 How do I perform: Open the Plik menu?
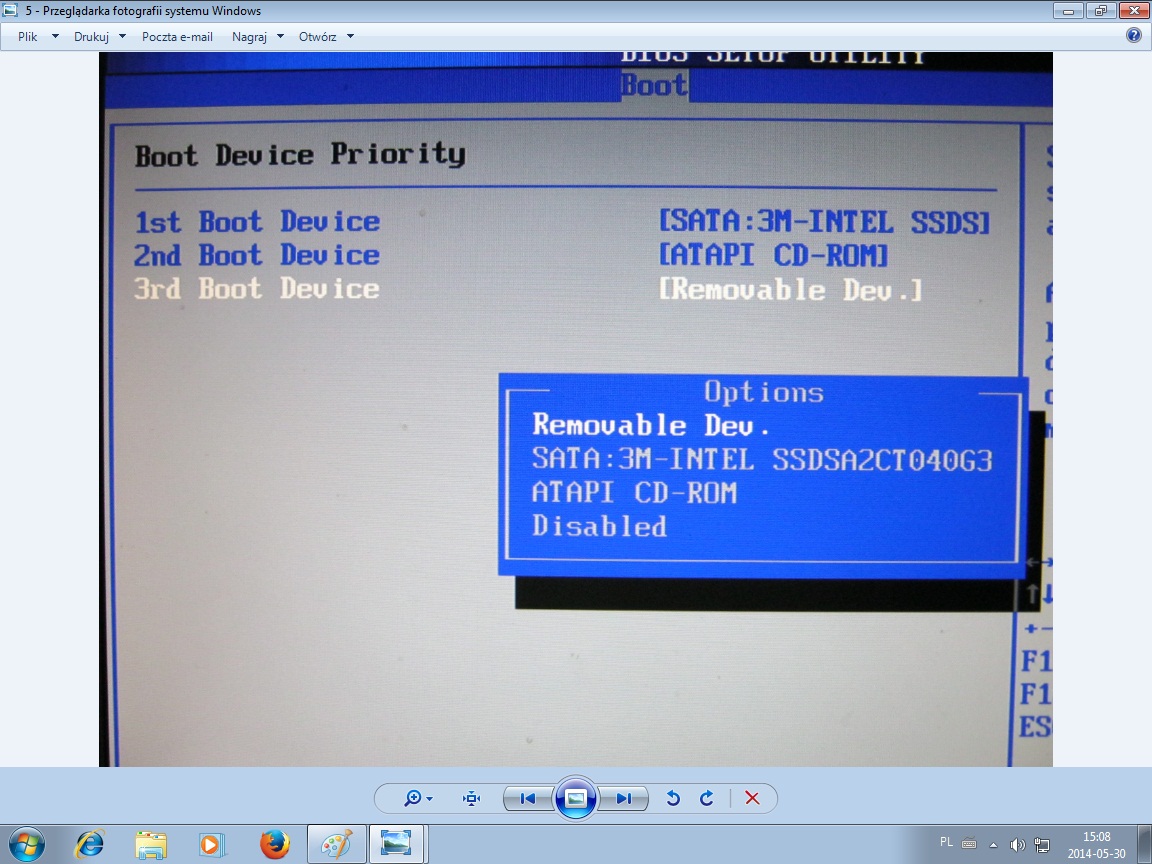(x=37, y=36)
